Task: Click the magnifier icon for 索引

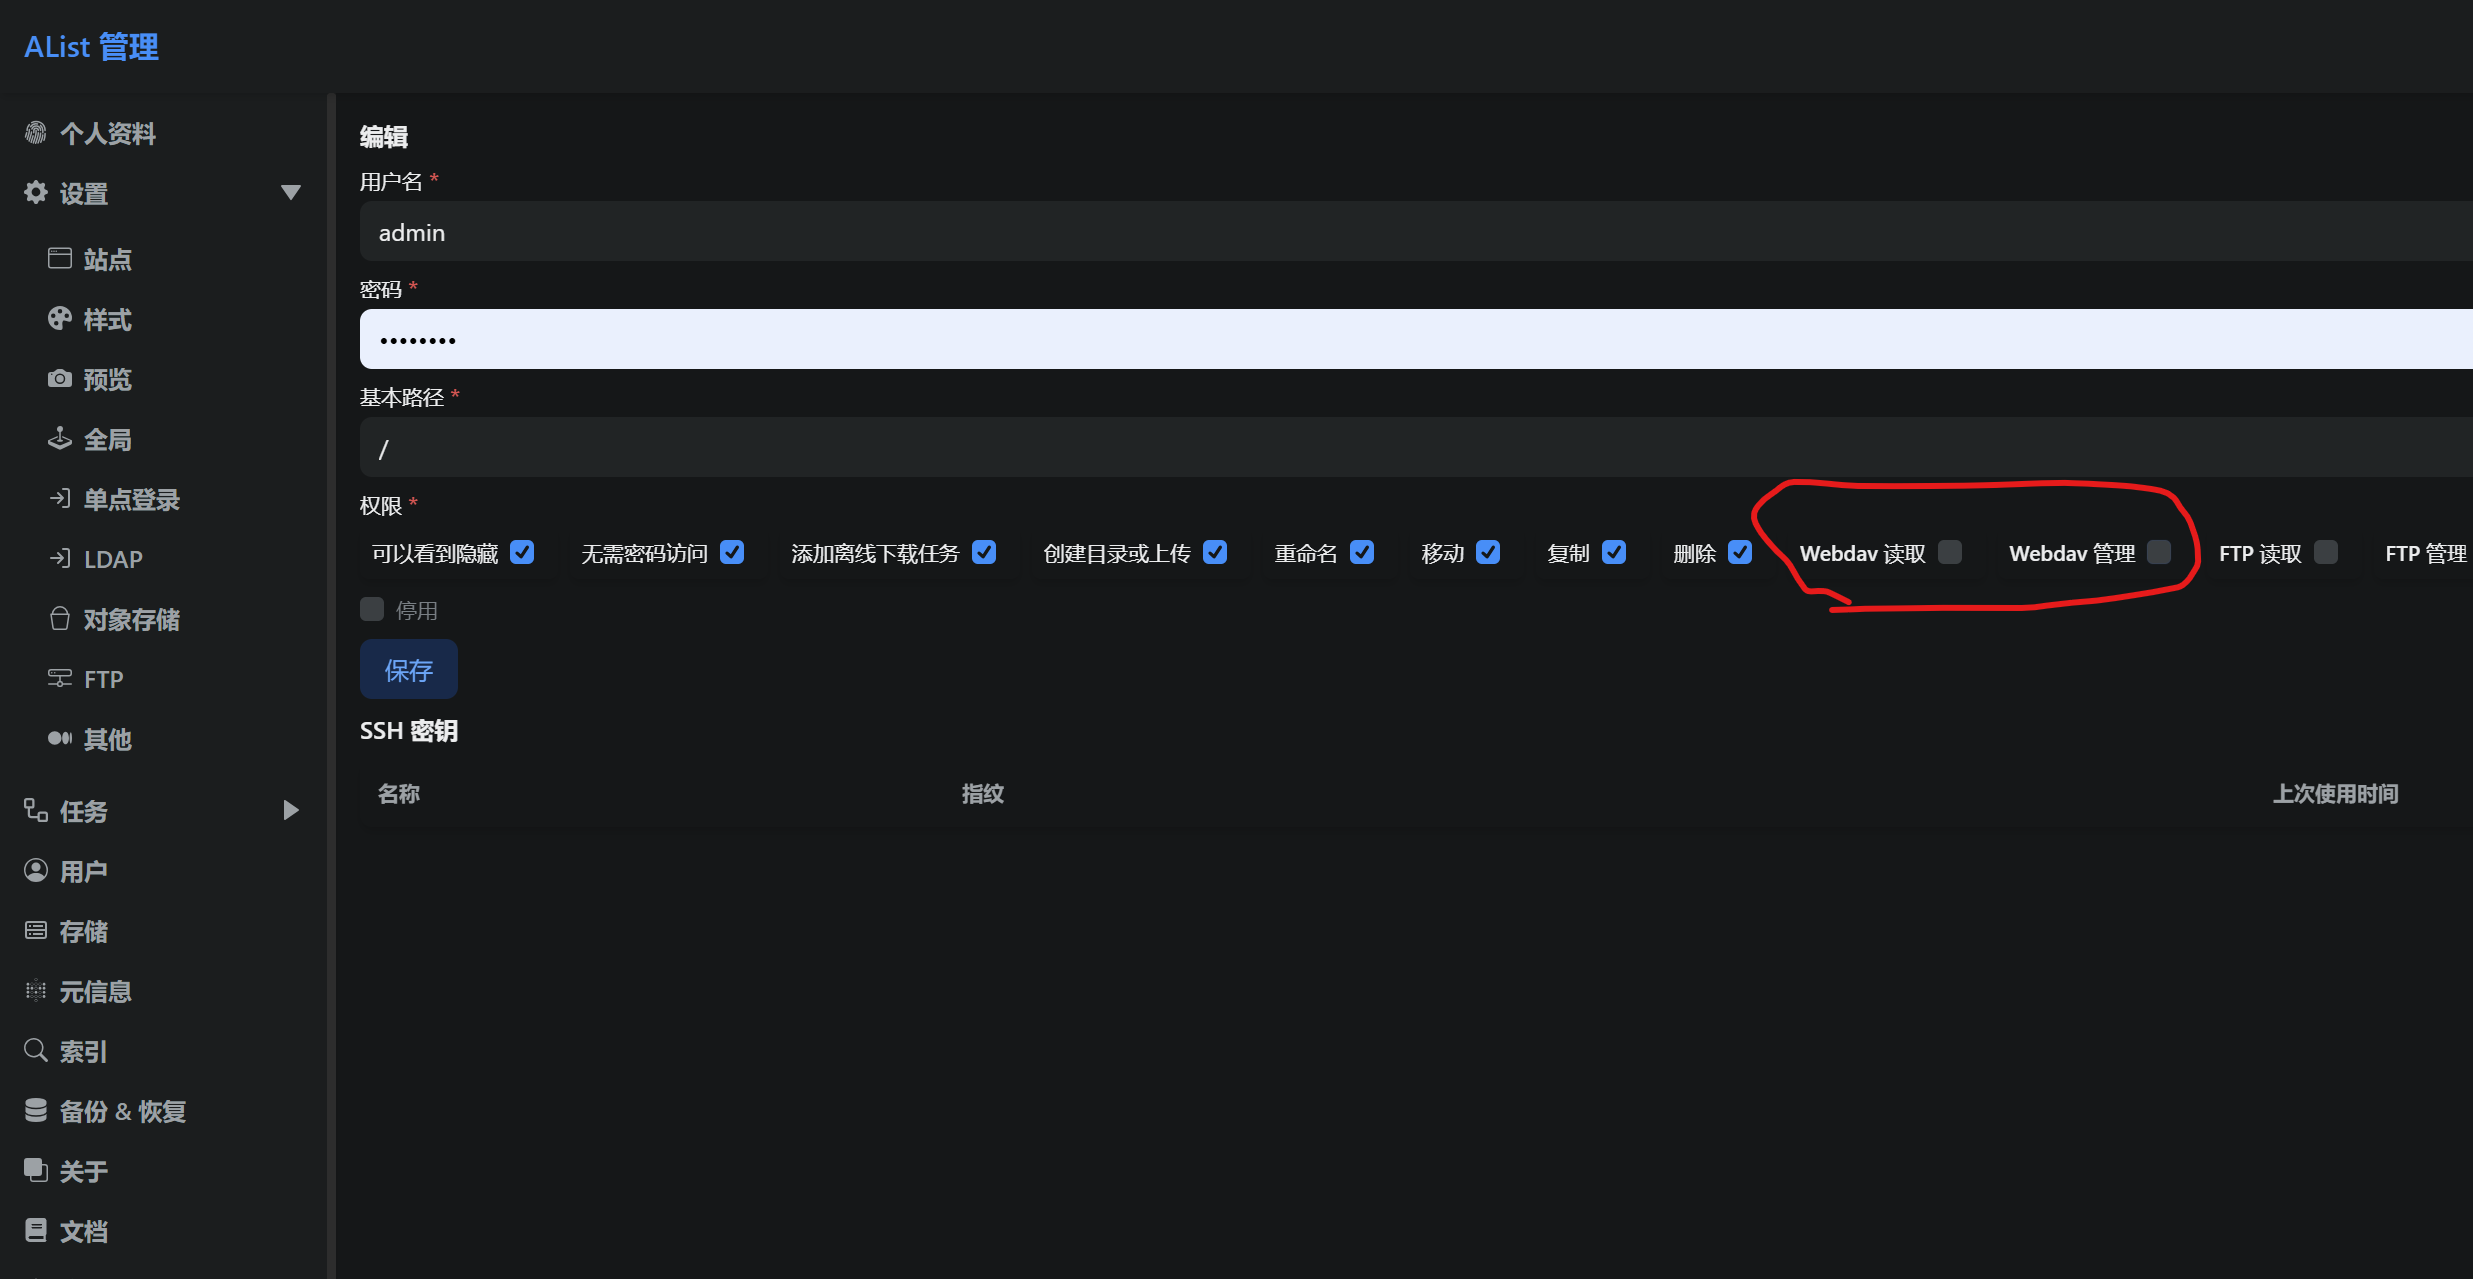Action: click(36, 1050)
